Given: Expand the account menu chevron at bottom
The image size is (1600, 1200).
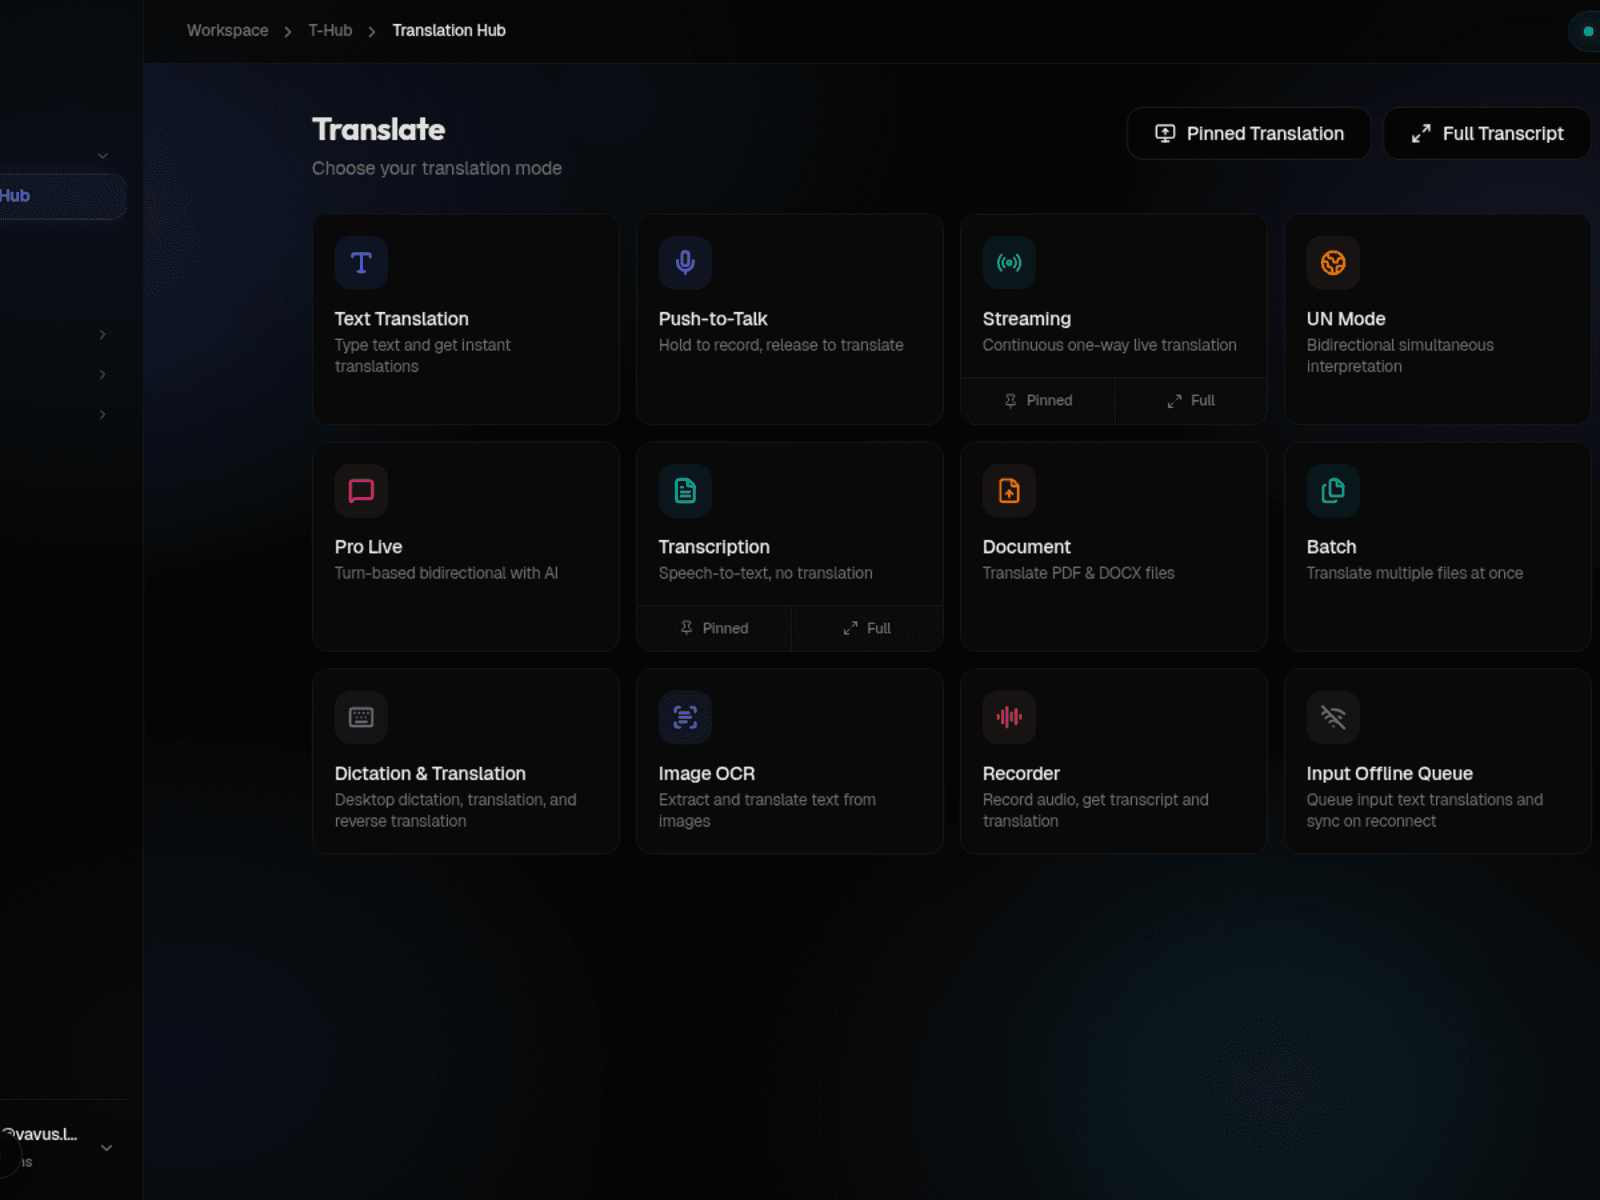Looking at the screenshot, I should (107, 1148).
